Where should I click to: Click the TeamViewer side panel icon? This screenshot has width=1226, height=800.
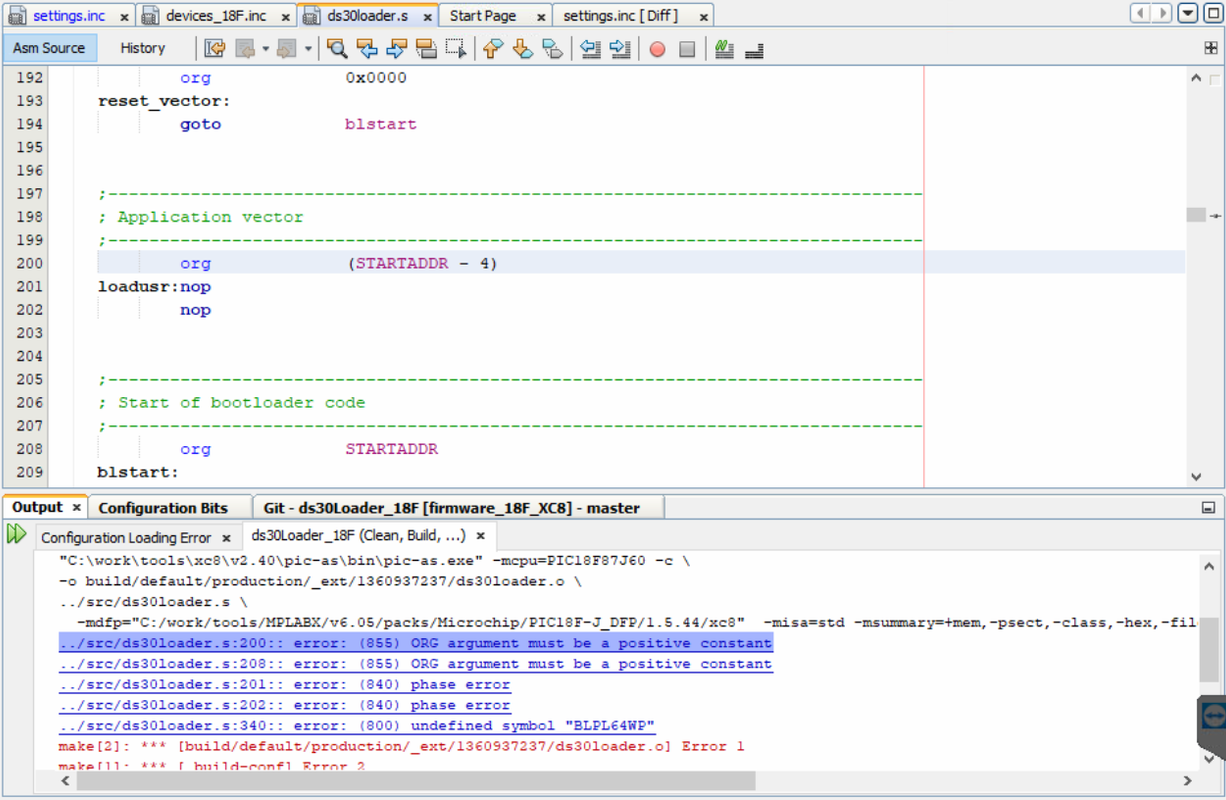(1212, 718)
